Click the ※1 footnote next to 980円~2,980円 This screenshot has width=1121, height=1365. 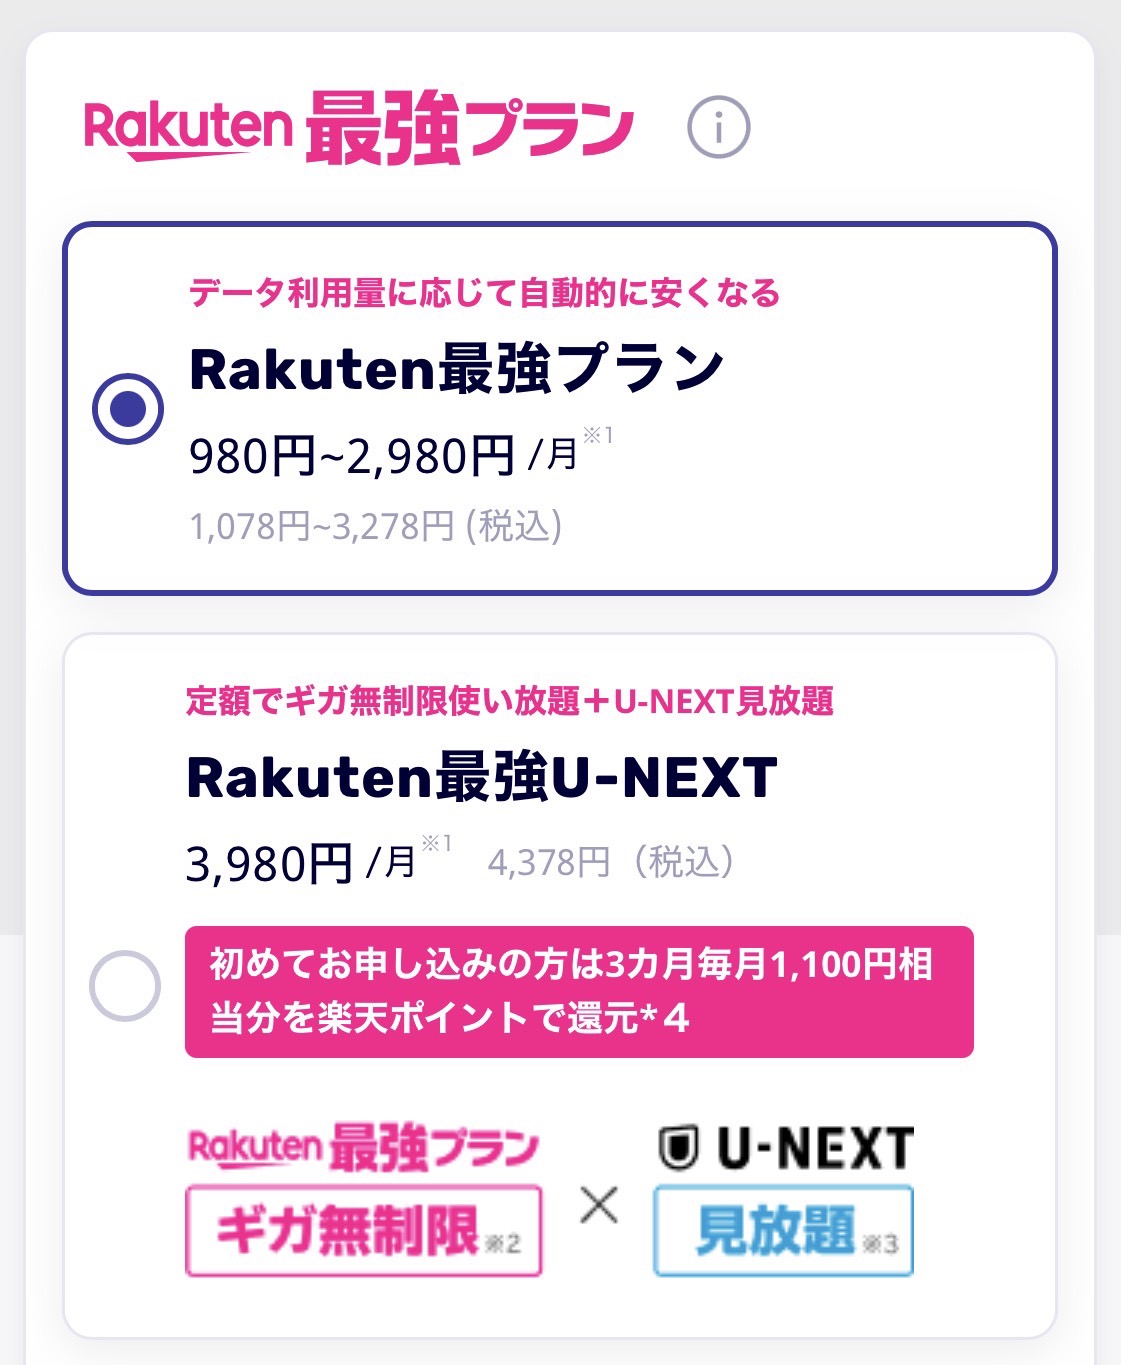click(598, 436)
